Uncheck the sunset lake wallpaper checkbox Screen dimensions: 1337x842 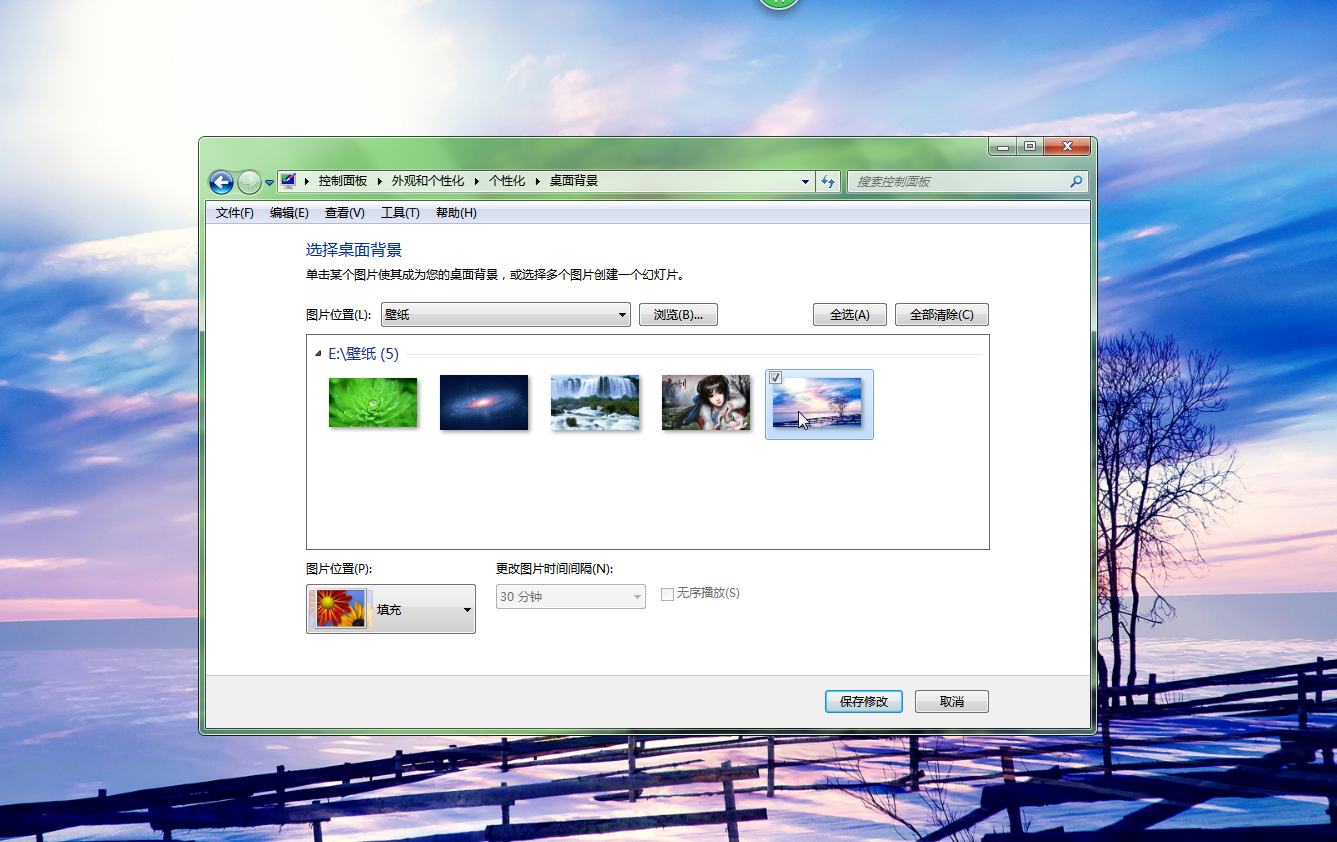pyautogui.click(x=776, y=377)
